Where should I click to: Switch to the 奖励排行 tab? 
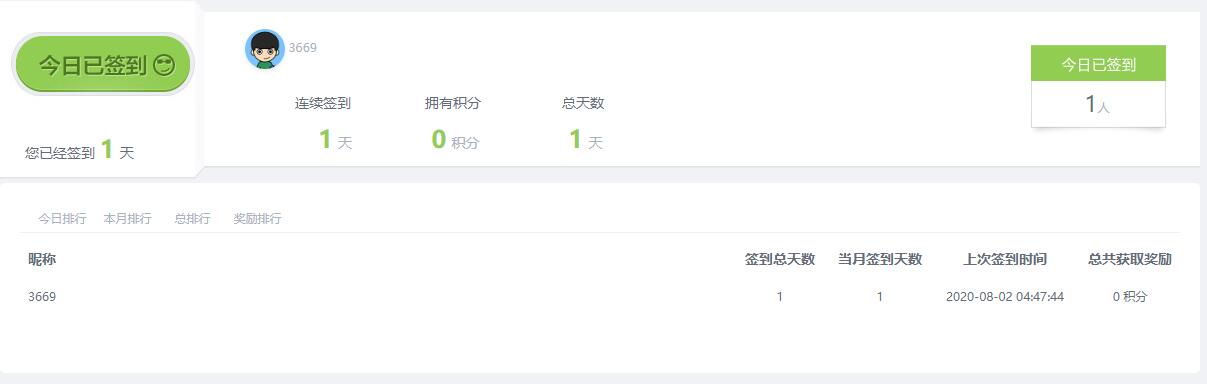click(x=257, y=218)
